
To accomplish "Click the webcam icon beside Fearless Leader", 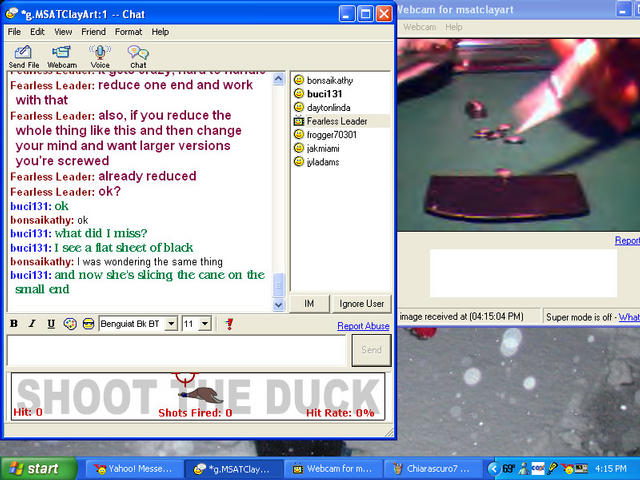I will pos(299,121).
